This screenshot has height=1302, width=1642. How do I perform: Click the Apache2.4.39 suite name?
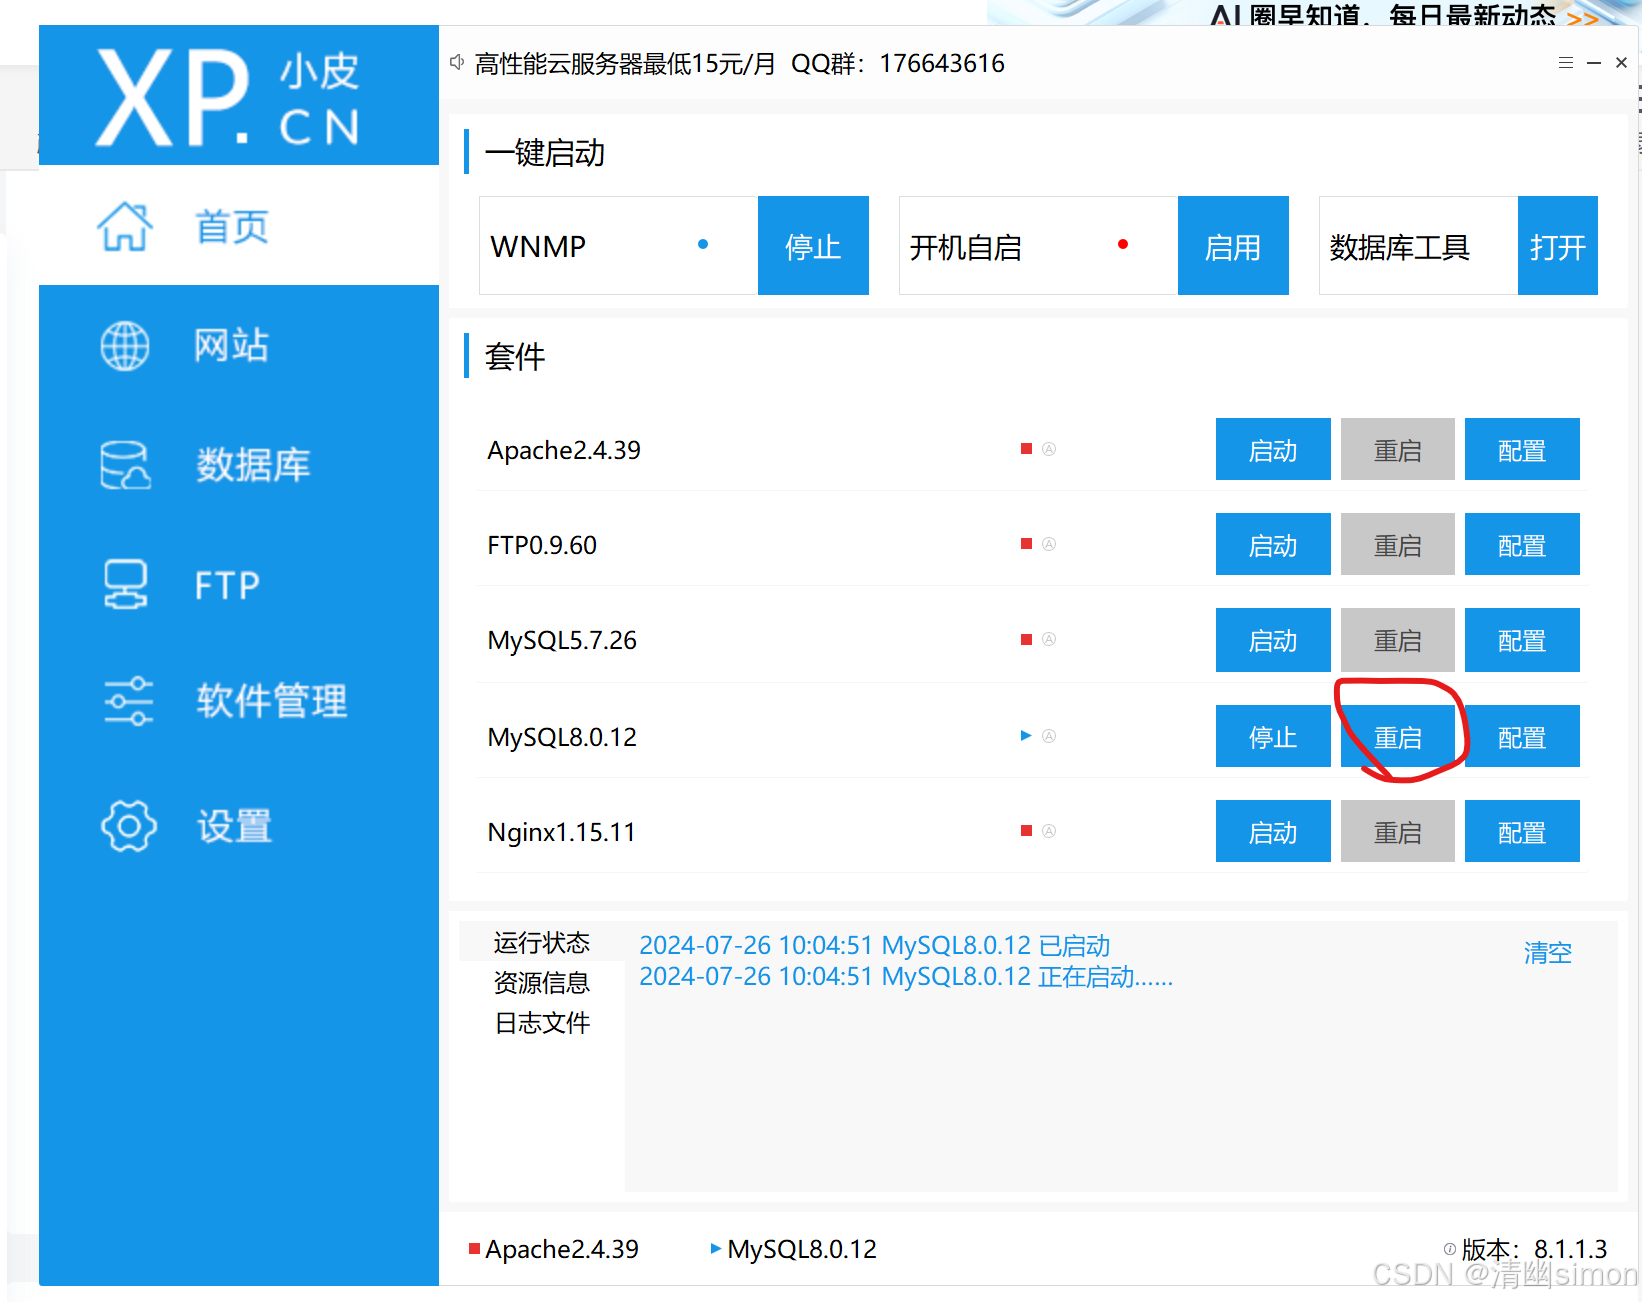pyautogui.click(x=564, y=450)
